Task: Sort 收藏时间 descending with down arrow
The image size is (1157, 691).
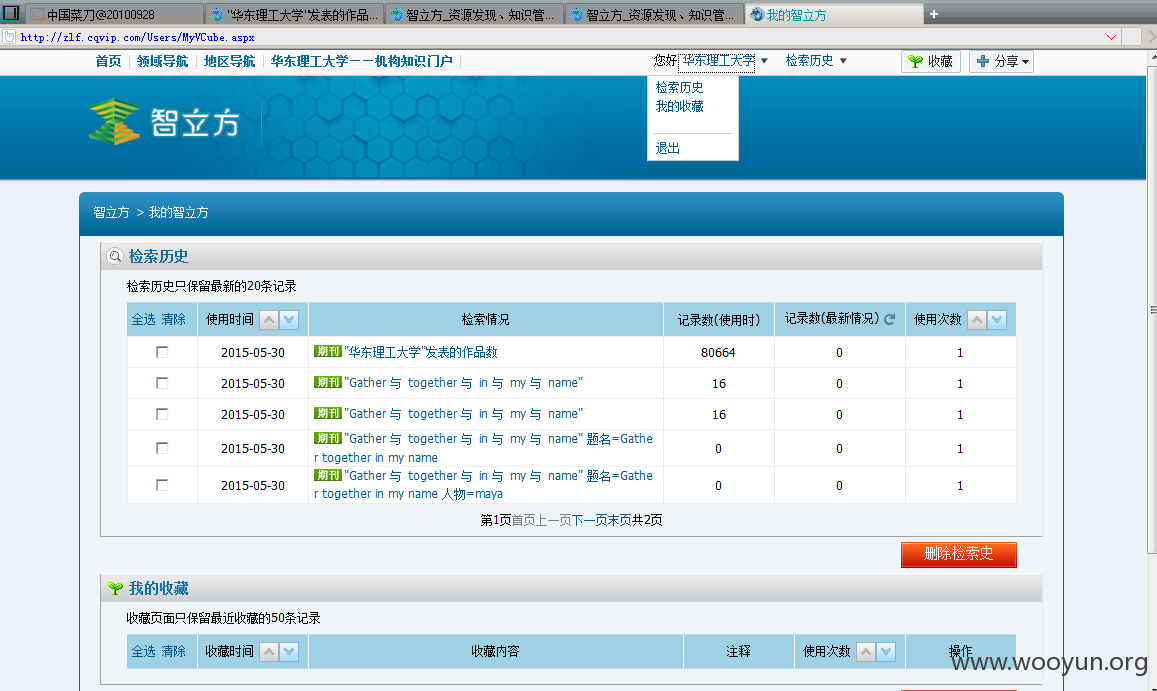Action: (x=289, y=652)
